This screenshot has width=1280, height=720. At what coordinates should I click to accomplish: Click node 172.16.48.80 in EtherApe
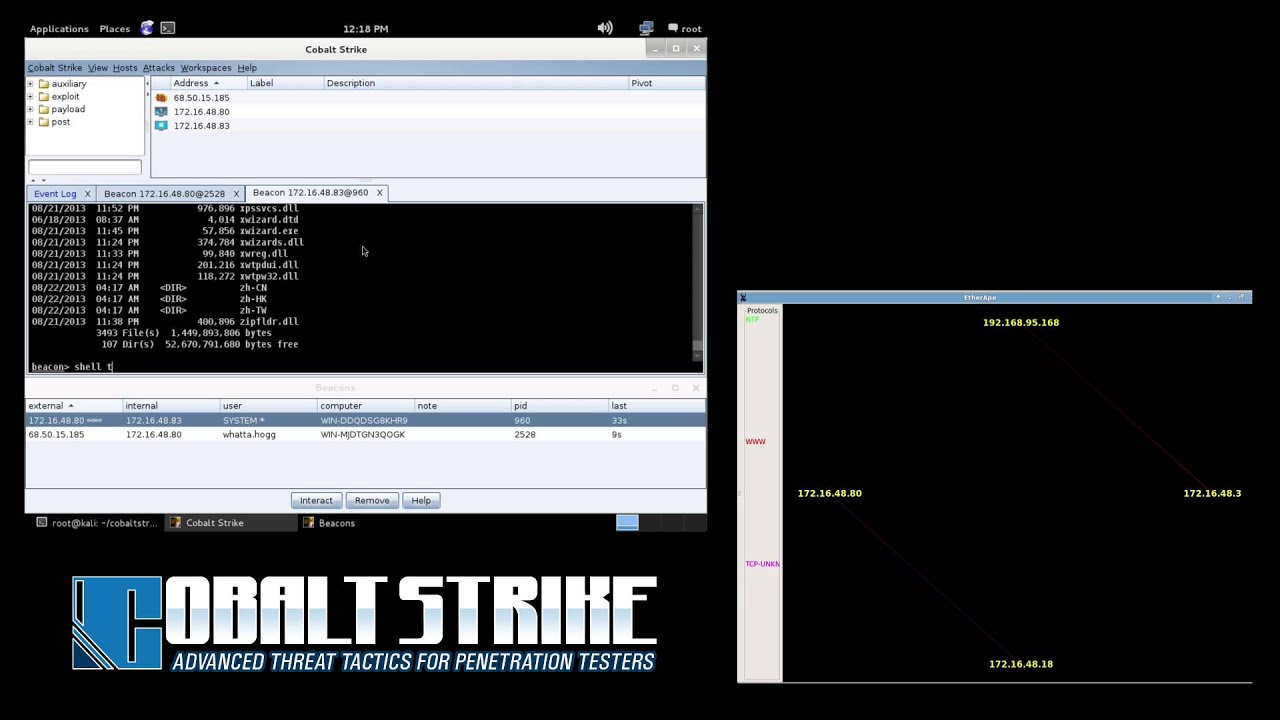click(x=829, y=493)
